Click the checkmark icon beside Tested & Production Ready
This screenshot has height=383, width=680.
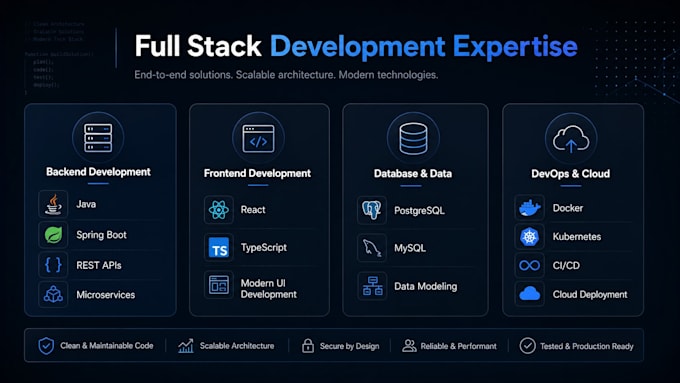tap(527, 346)
